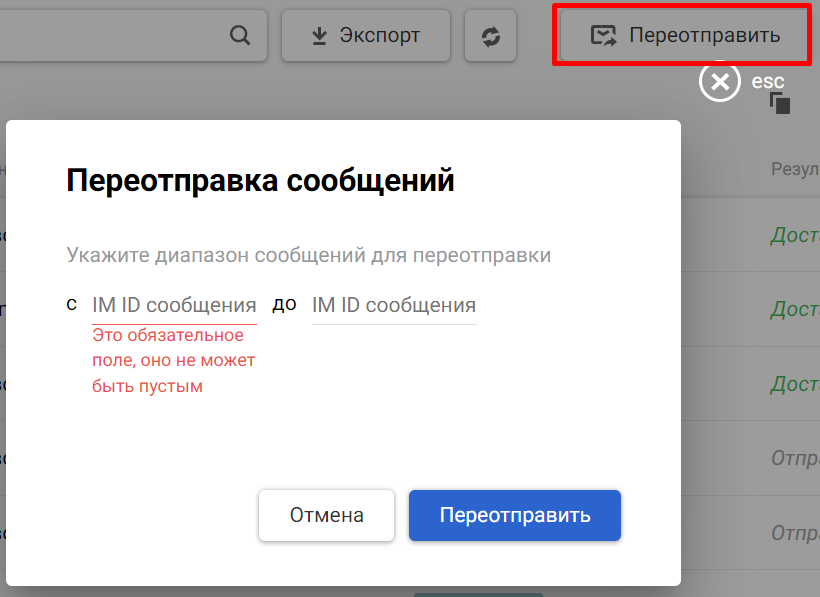This screenshot has height=597, width=820.
Task: Focus the ending "до" IM ID сообщения field
Action: (394, 305)
